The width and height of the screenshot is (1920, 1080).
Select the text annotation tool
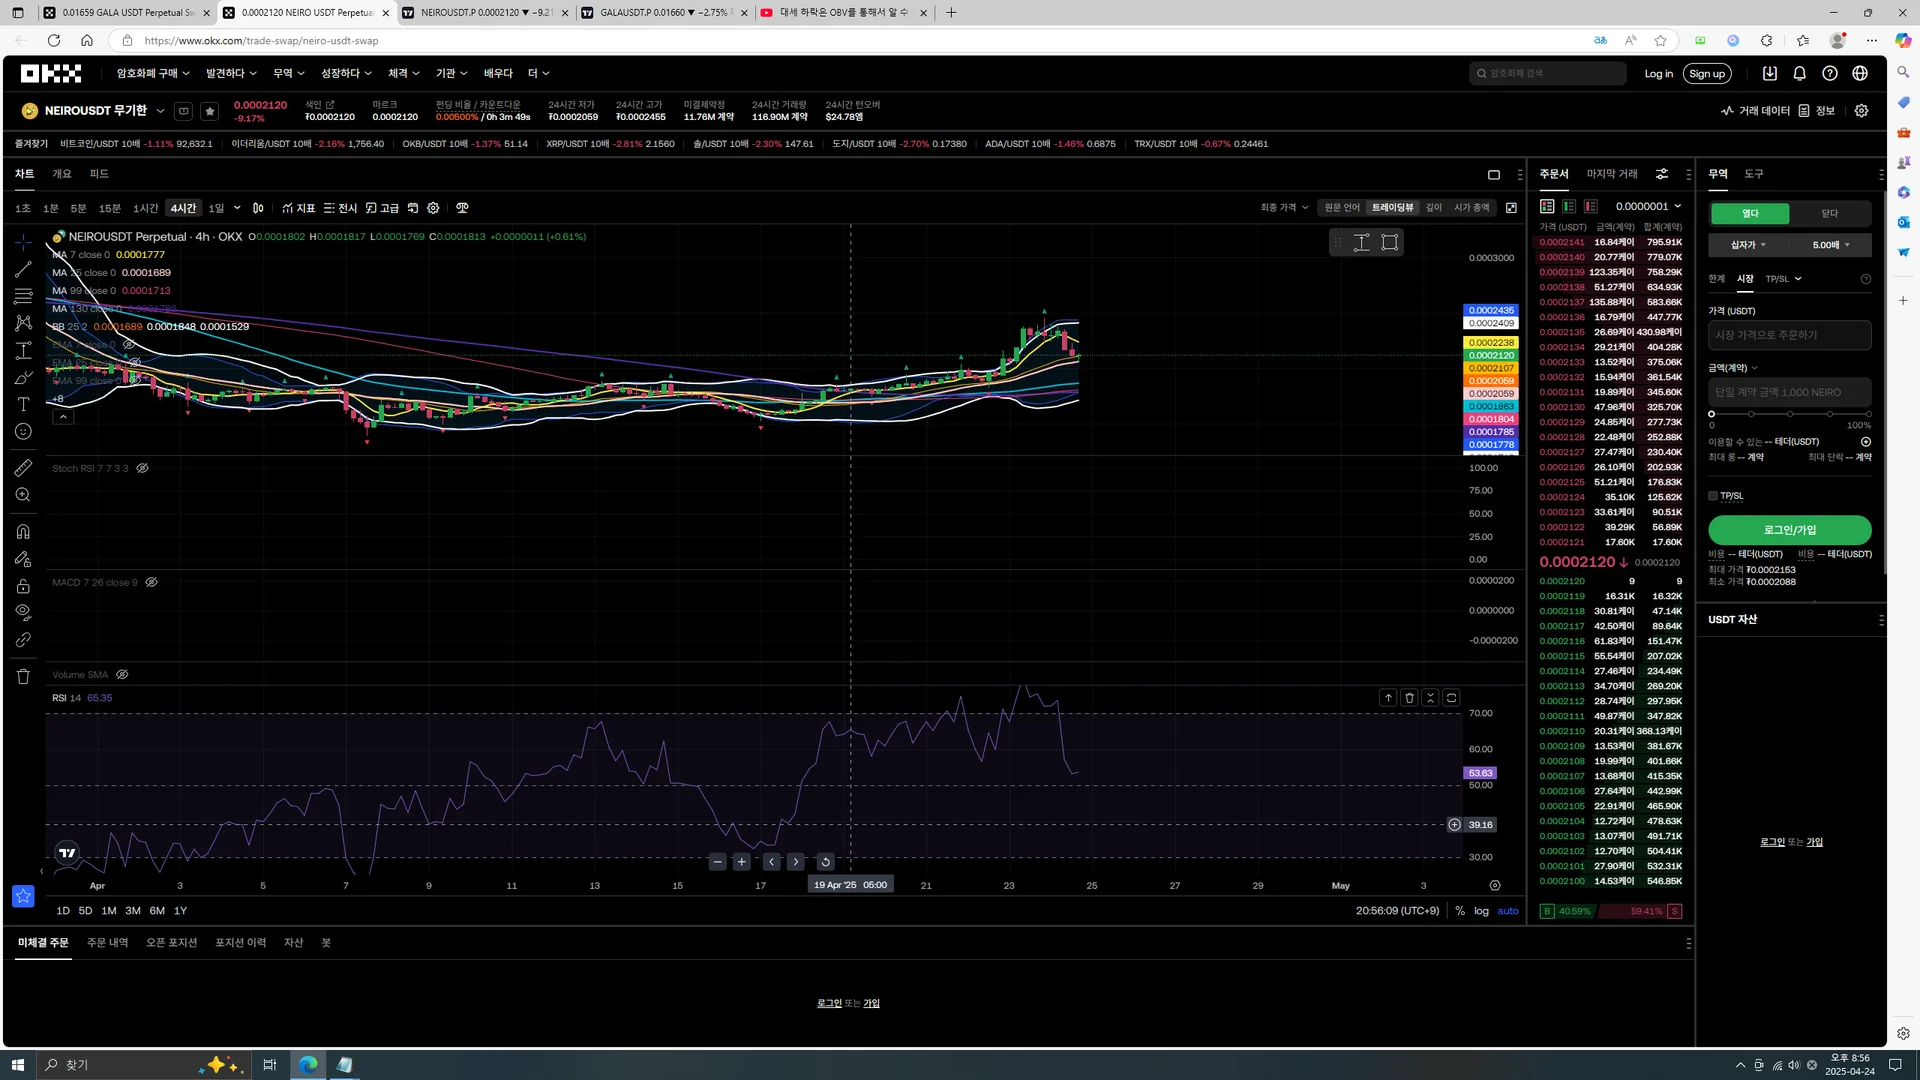(23, 404)
